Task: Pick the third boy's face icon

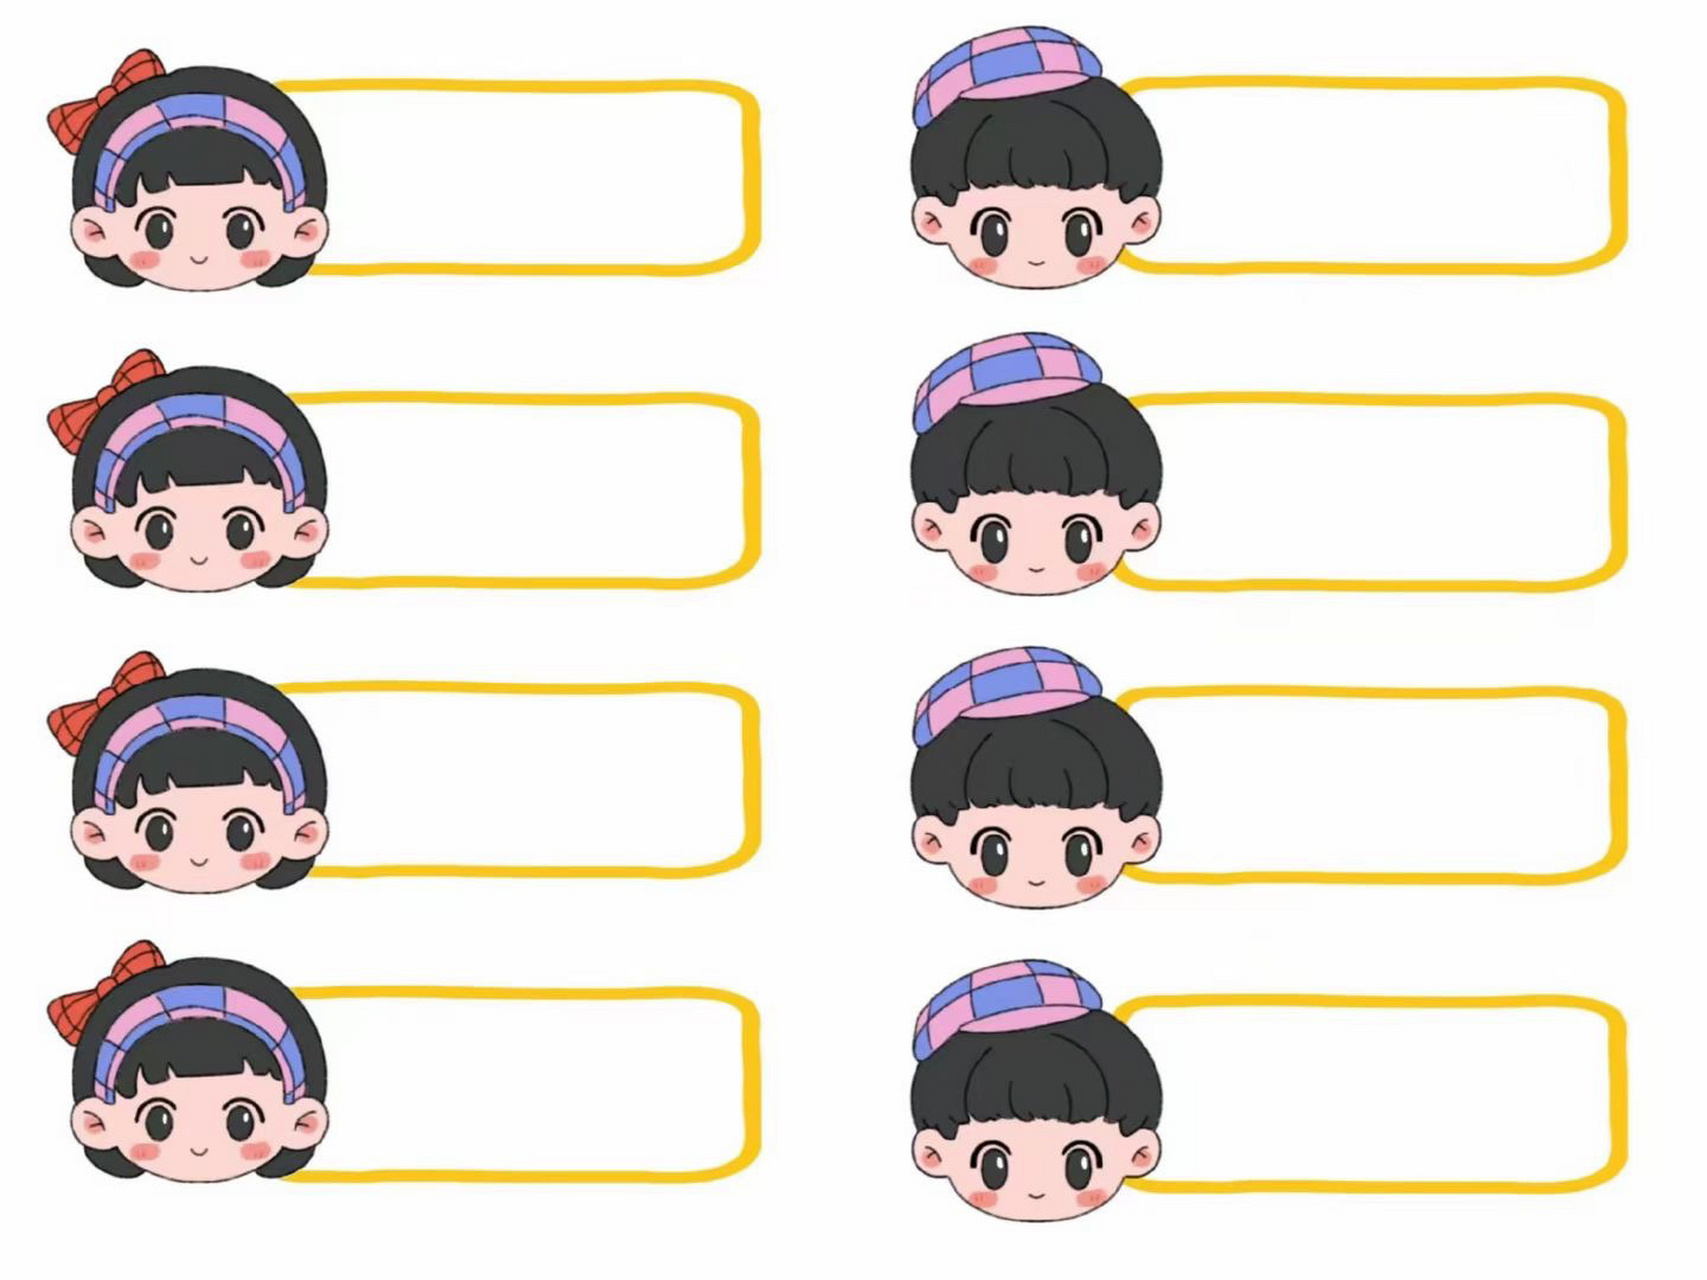Action: [1037, 778]
